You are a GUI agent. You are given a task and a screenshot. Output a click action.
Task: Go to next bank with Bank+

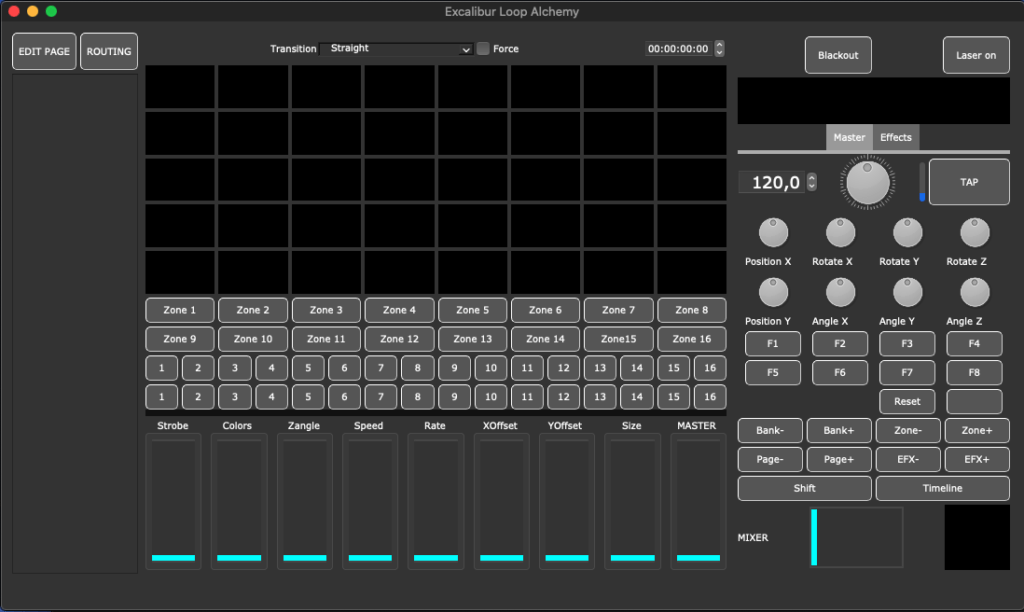point(839,430)
